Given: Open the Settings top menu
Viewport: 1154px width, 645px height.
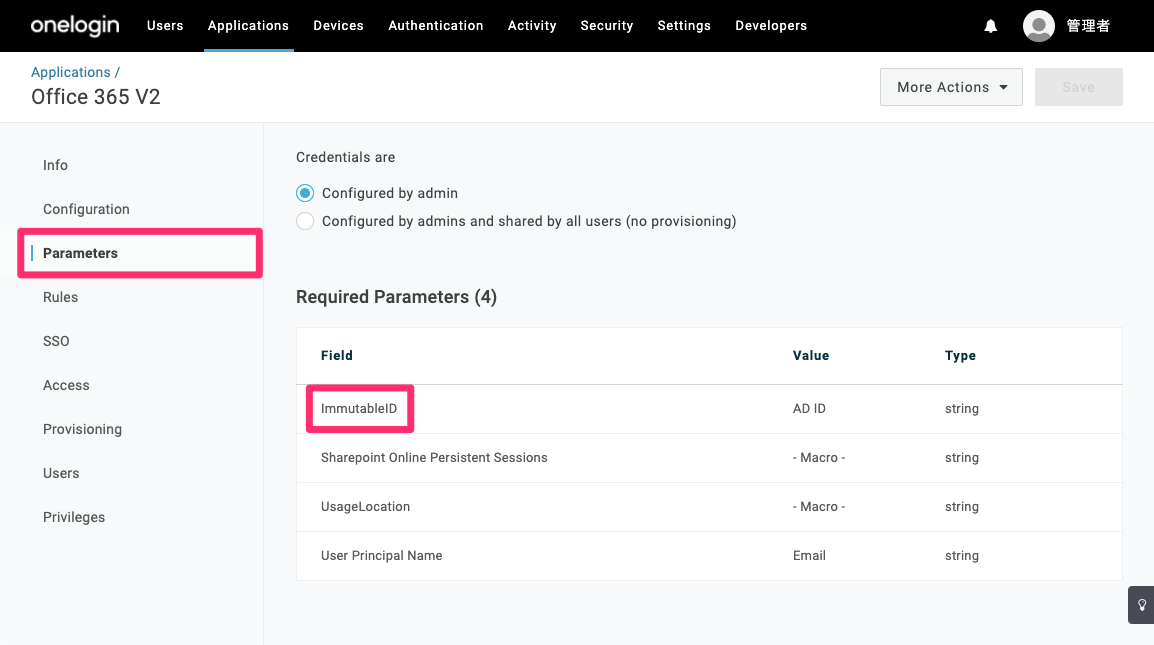Looking at the screenshot, I should [684, 26].
